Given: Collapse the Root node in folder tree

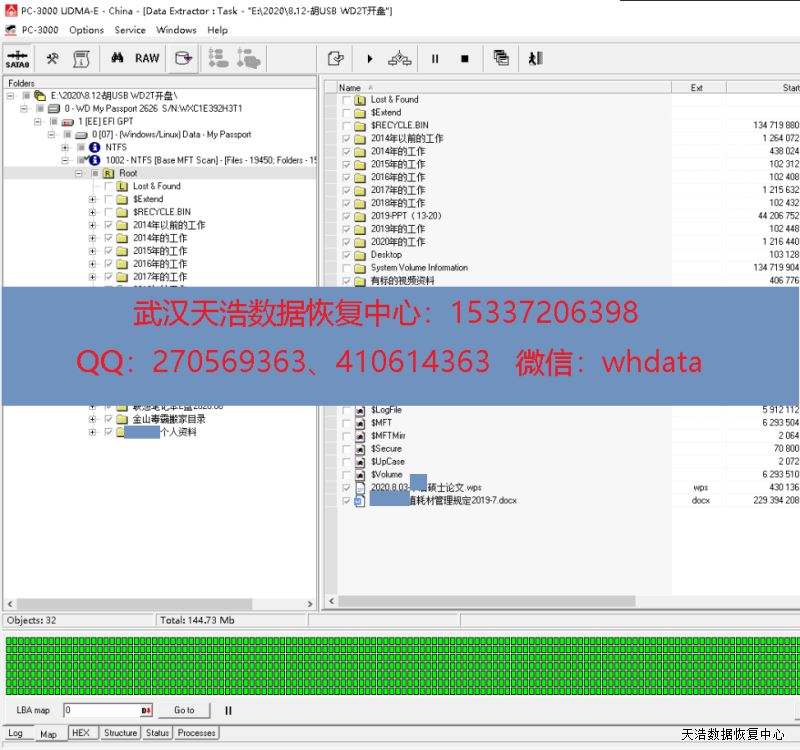Looking at the screenshot, I should (x=79, y=173).
